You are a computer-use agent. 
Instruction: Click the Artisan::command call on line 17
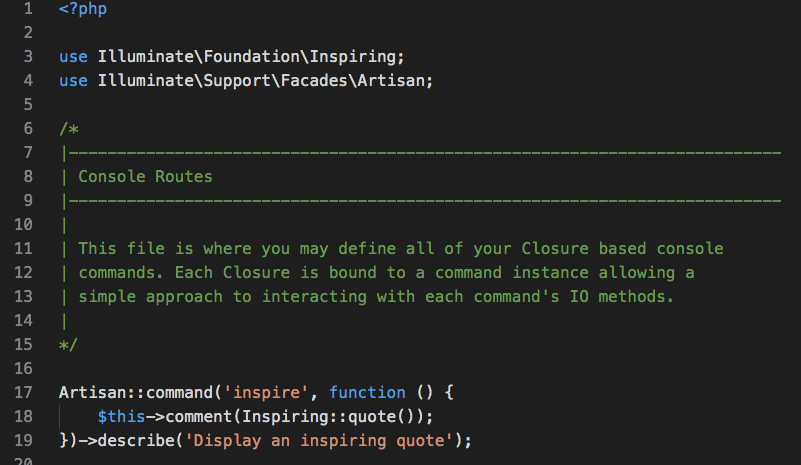(x=136, y=392)
